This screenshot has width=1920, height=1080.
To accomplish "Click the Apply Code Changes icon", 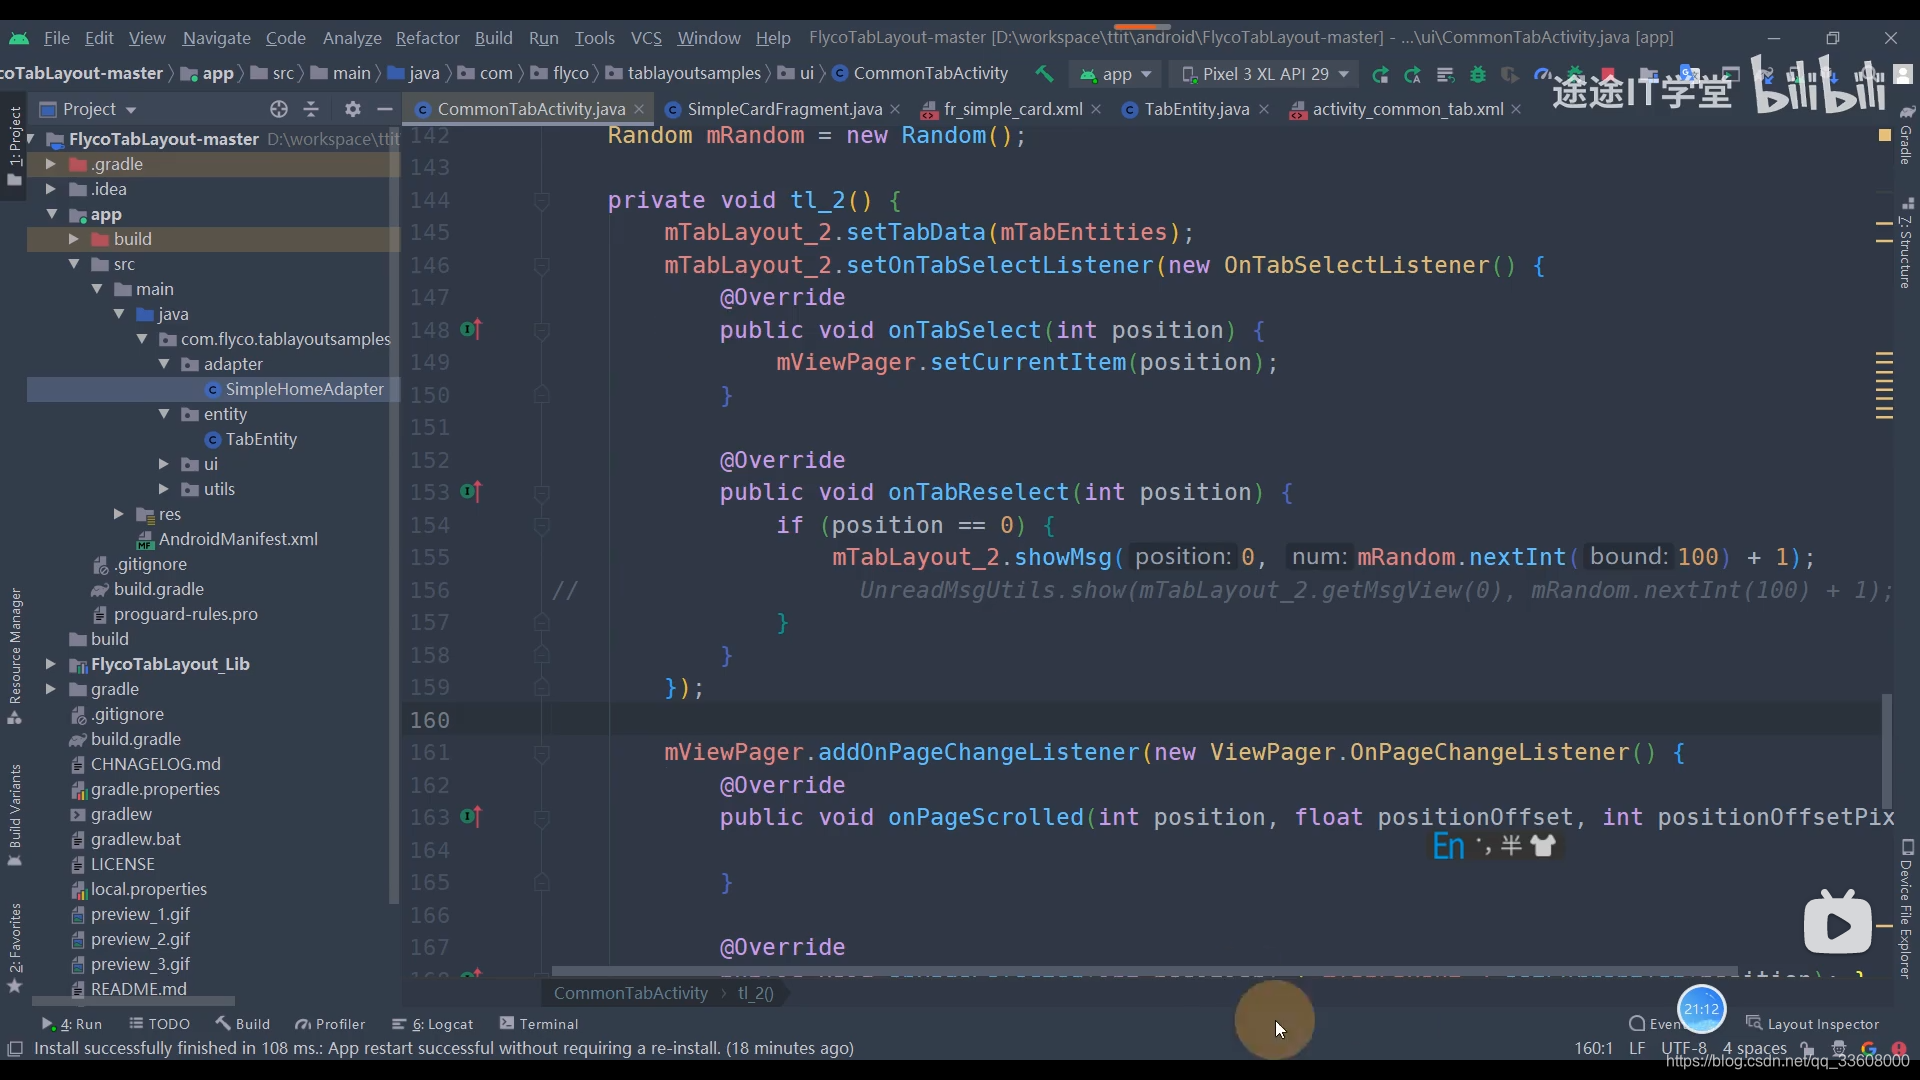I will tap(1445, 74).
